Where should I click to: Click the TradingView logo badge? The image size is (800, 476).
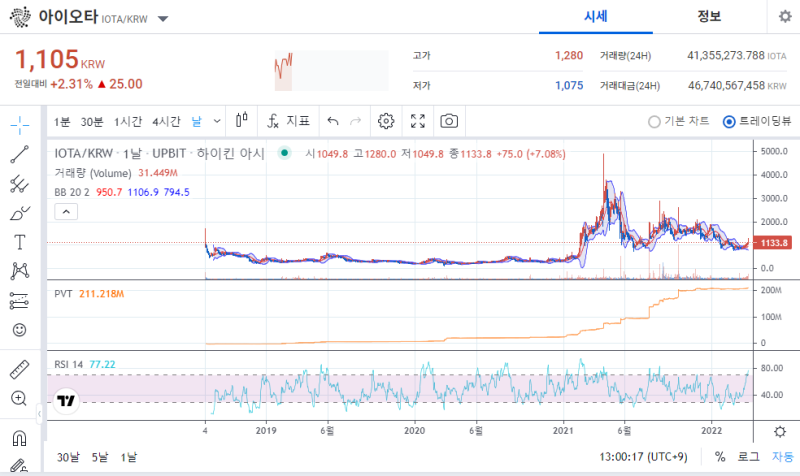[66, 400]
